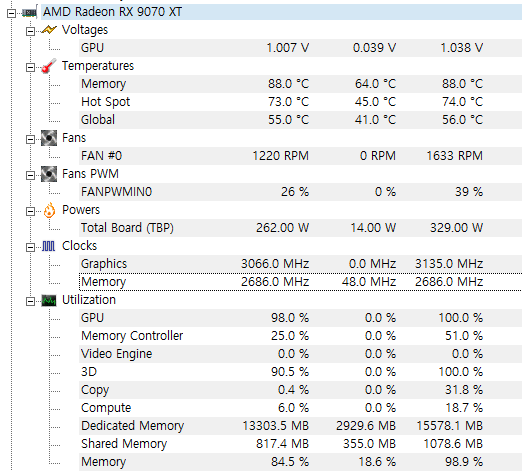Click the 3135.0 MHz maximum graphics clock

tap(449, 264)
